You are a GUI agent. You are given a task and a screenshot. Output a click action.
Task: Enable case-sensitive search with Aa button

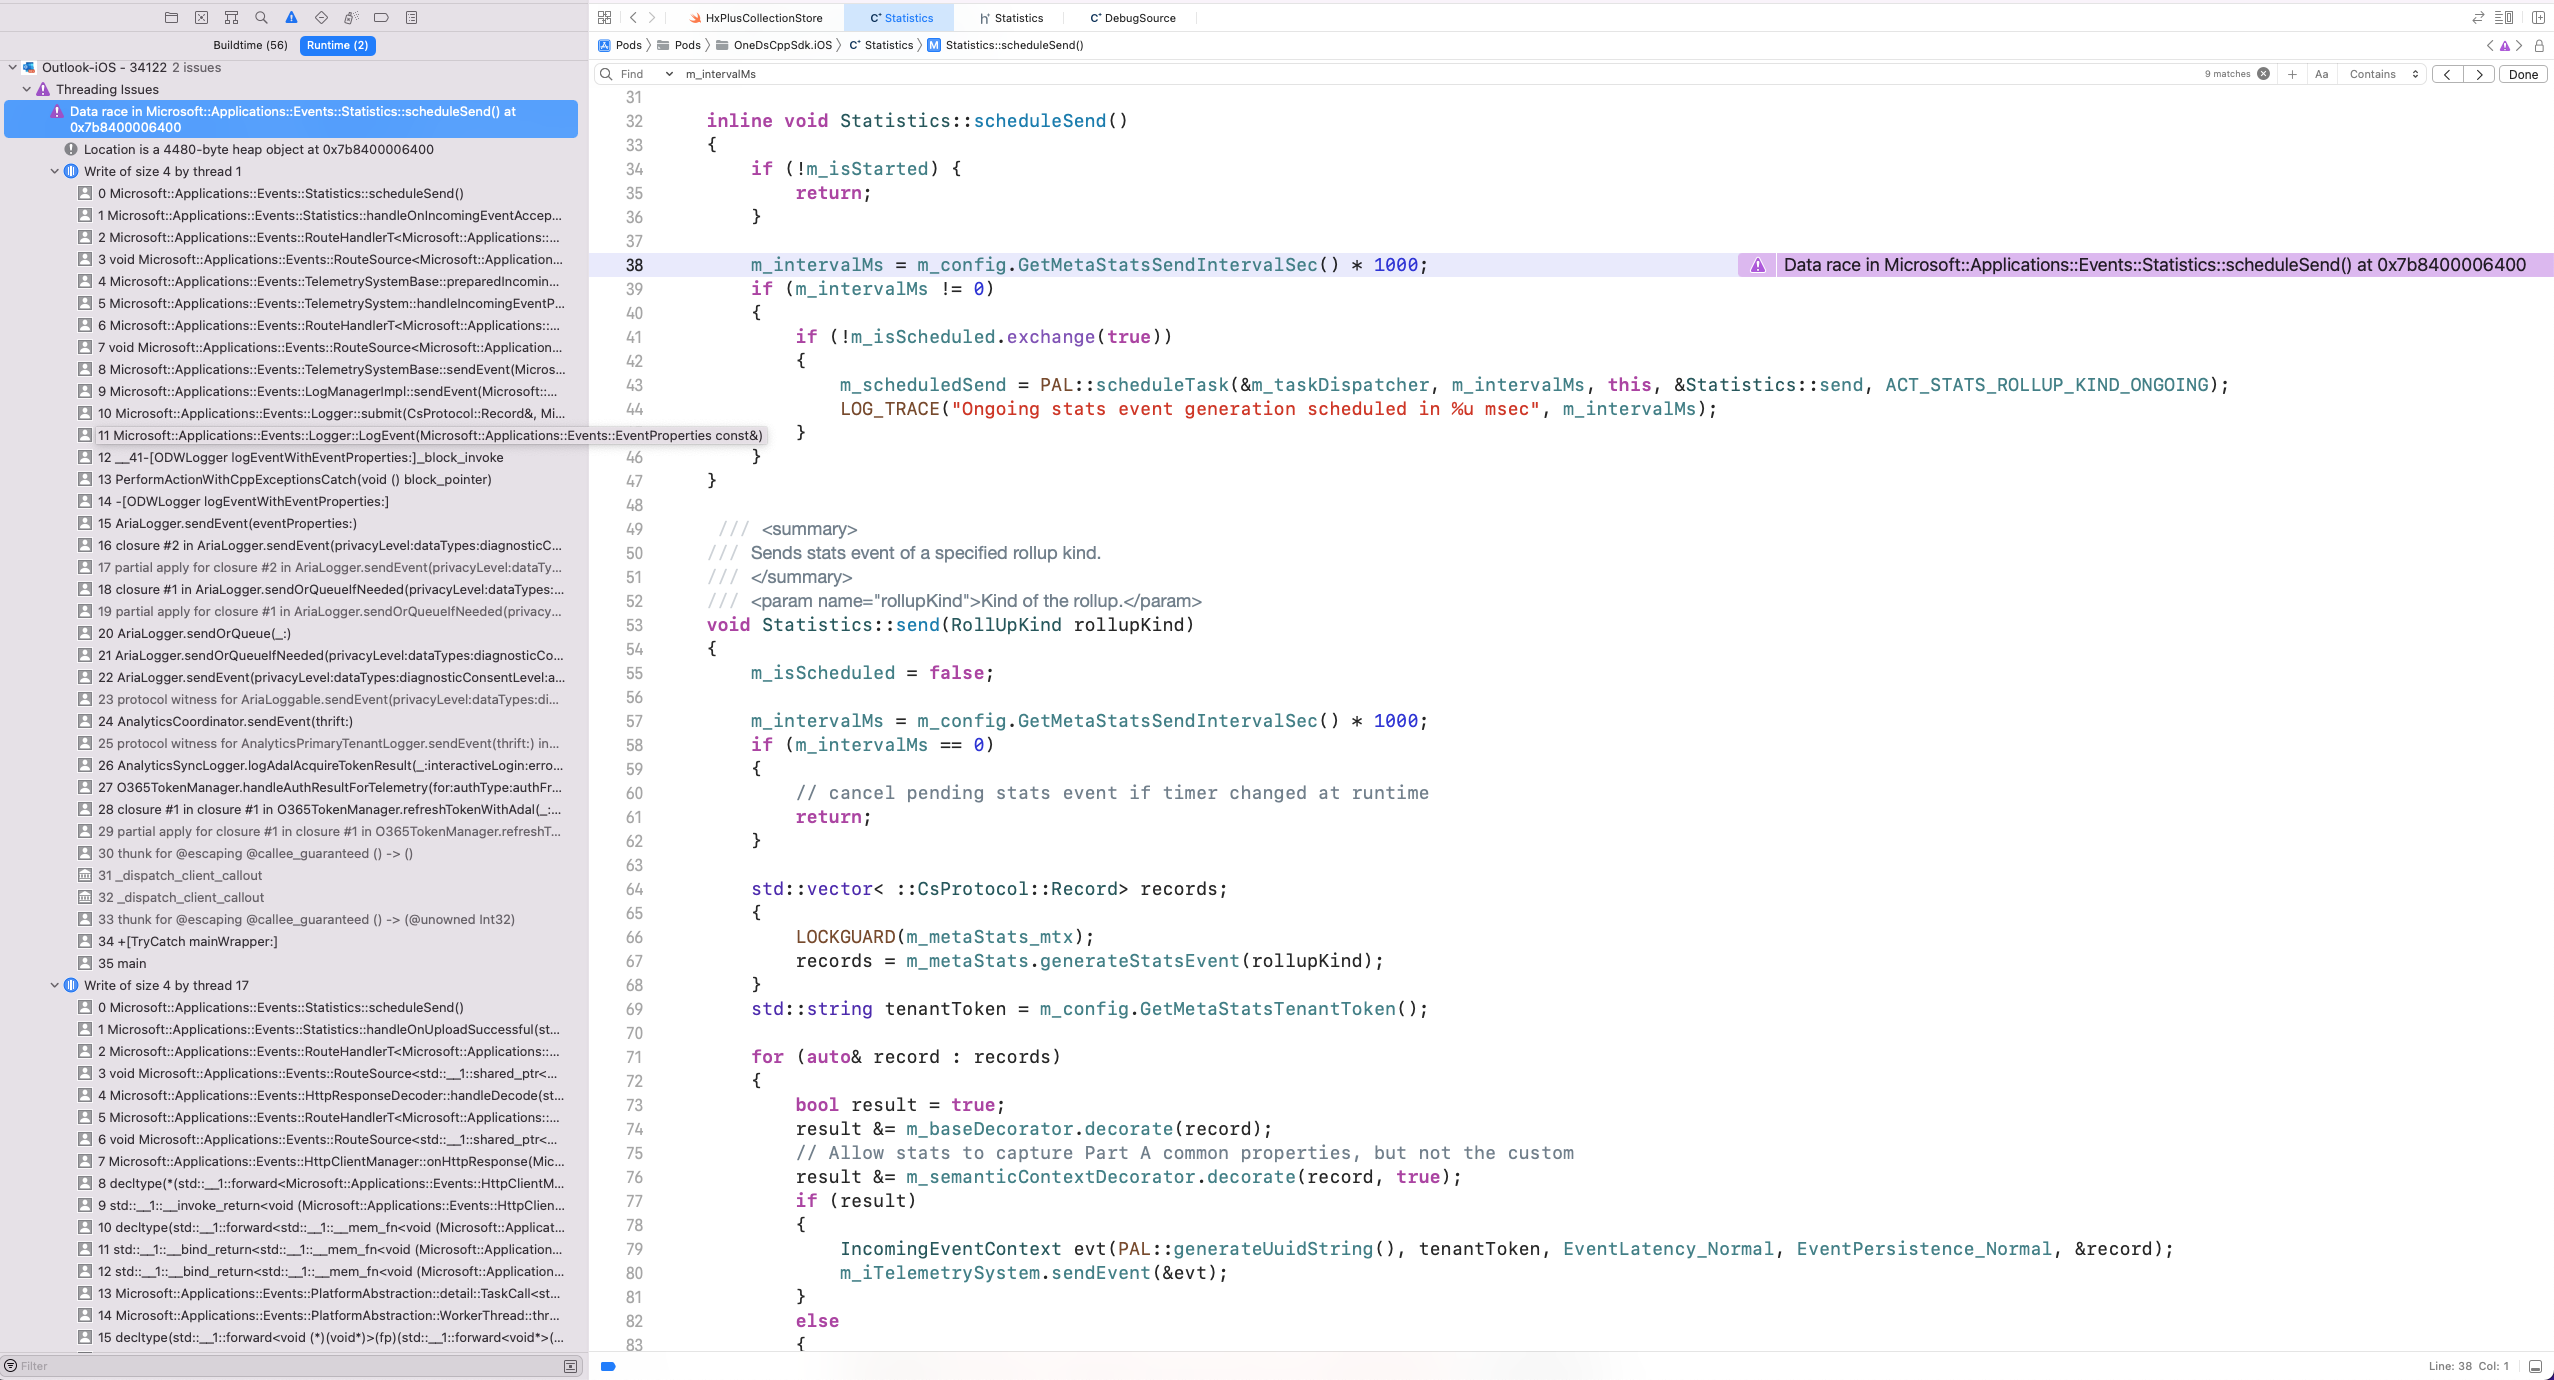tap(2321, 74)
